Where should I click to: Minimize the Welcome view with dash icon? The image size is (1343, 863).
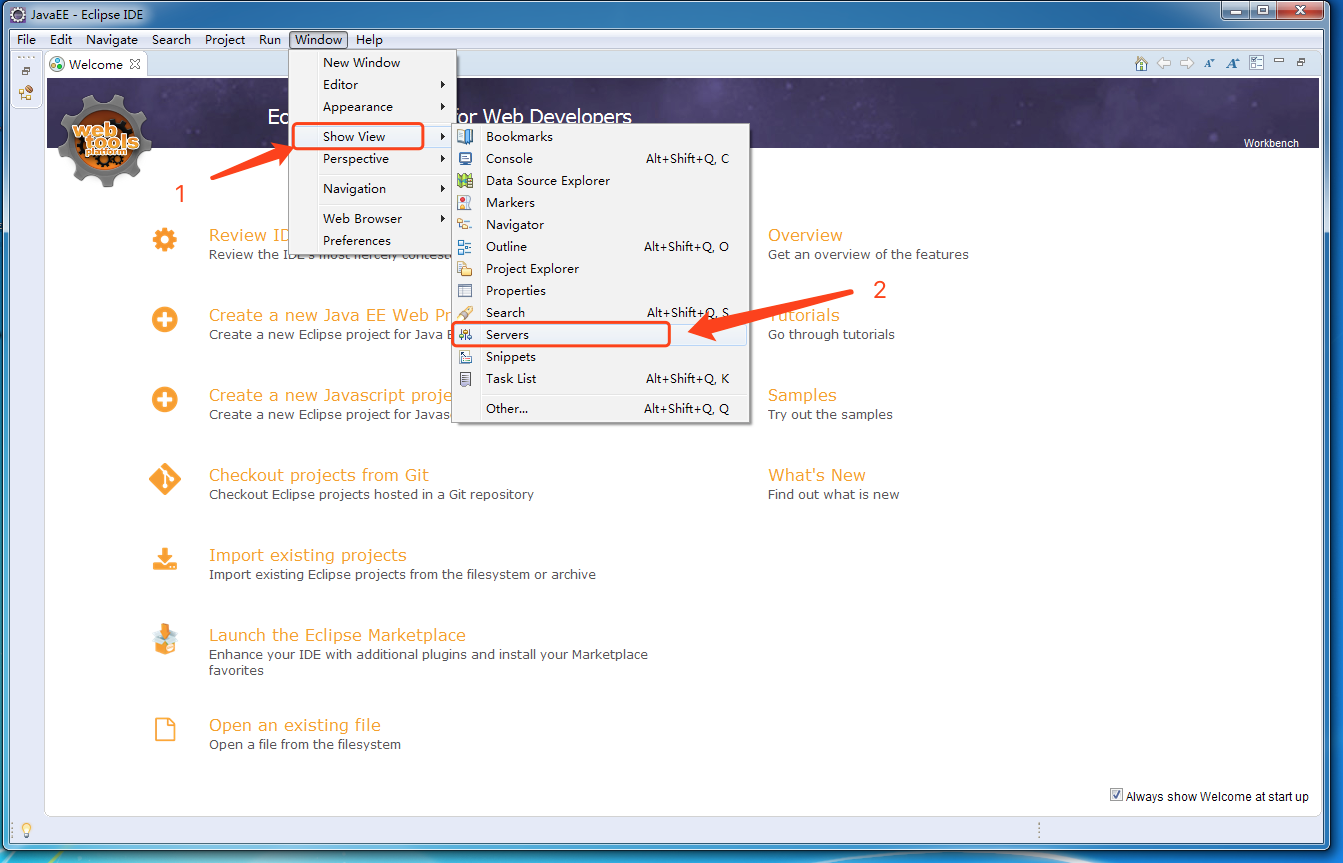[x=1279, y=62]
